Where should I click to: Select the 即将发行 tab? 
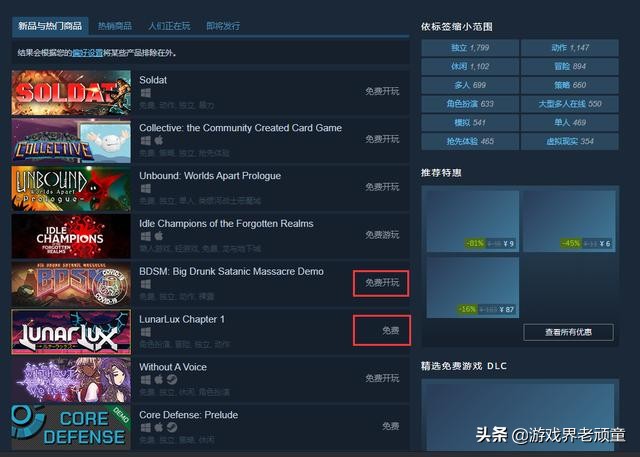click(223, 26)
